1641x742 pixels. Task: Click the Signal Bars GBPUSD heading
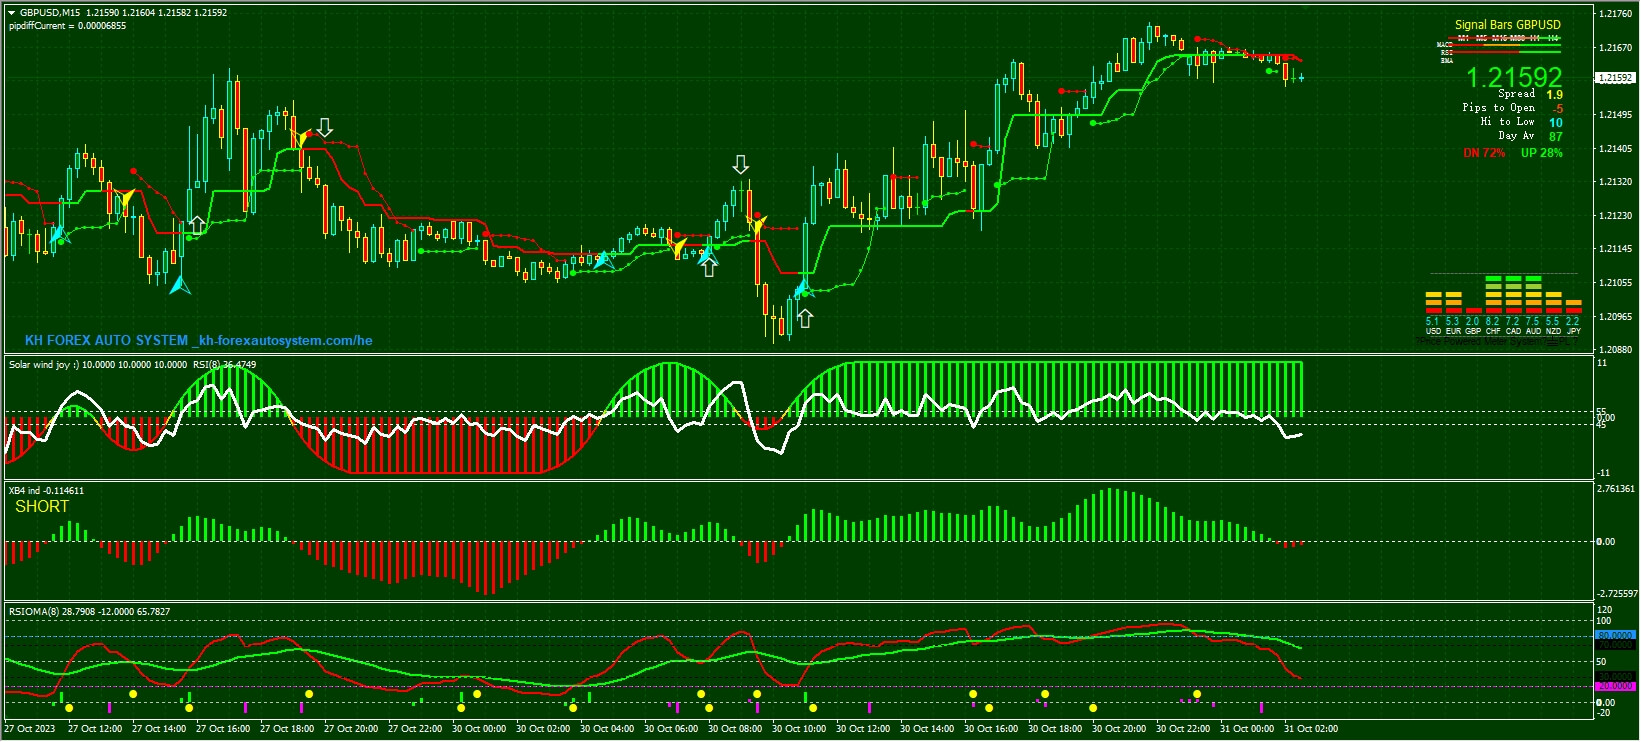pos(1507,25)
